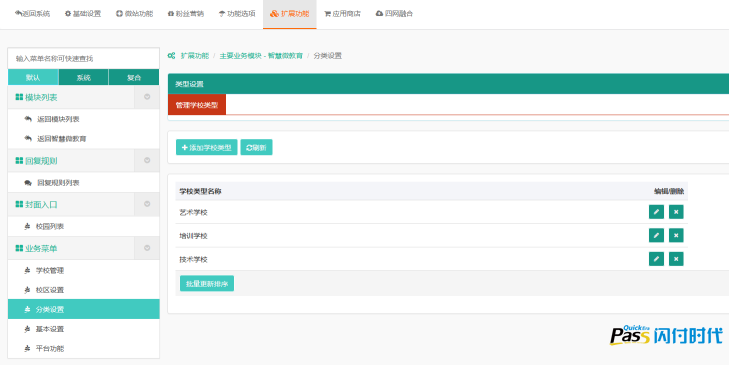Viewport: 729px width, 365px height.
Task: Delete the 艺术学校 row
Action: [676, 212]
